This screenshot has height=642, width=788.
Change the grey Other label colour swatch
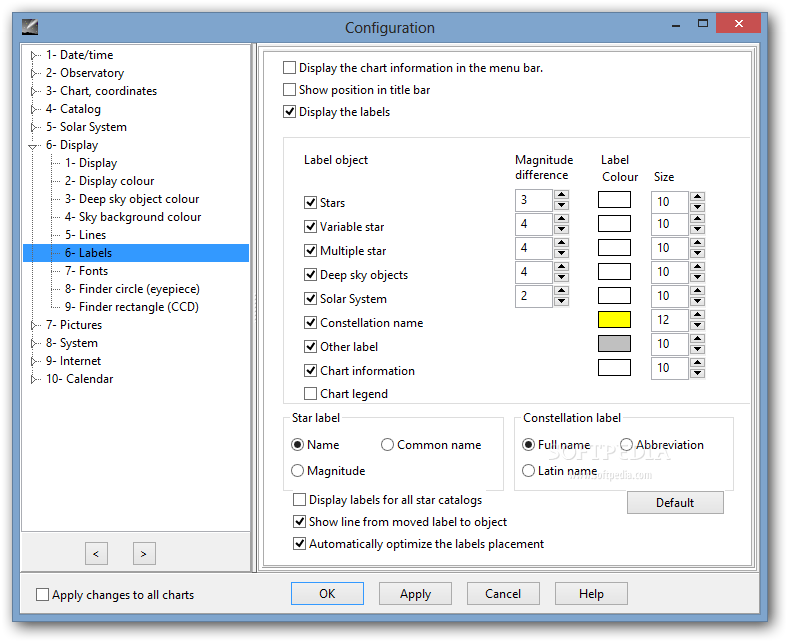(614, 344)
